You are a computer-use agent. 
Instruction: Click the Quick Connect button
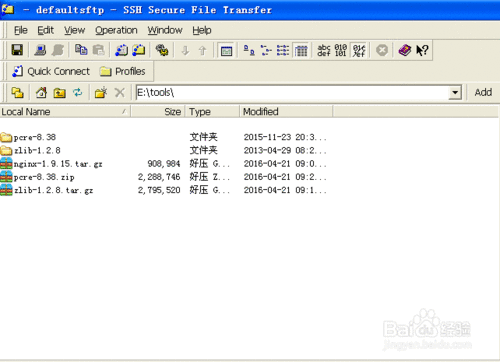pos(51,71)
